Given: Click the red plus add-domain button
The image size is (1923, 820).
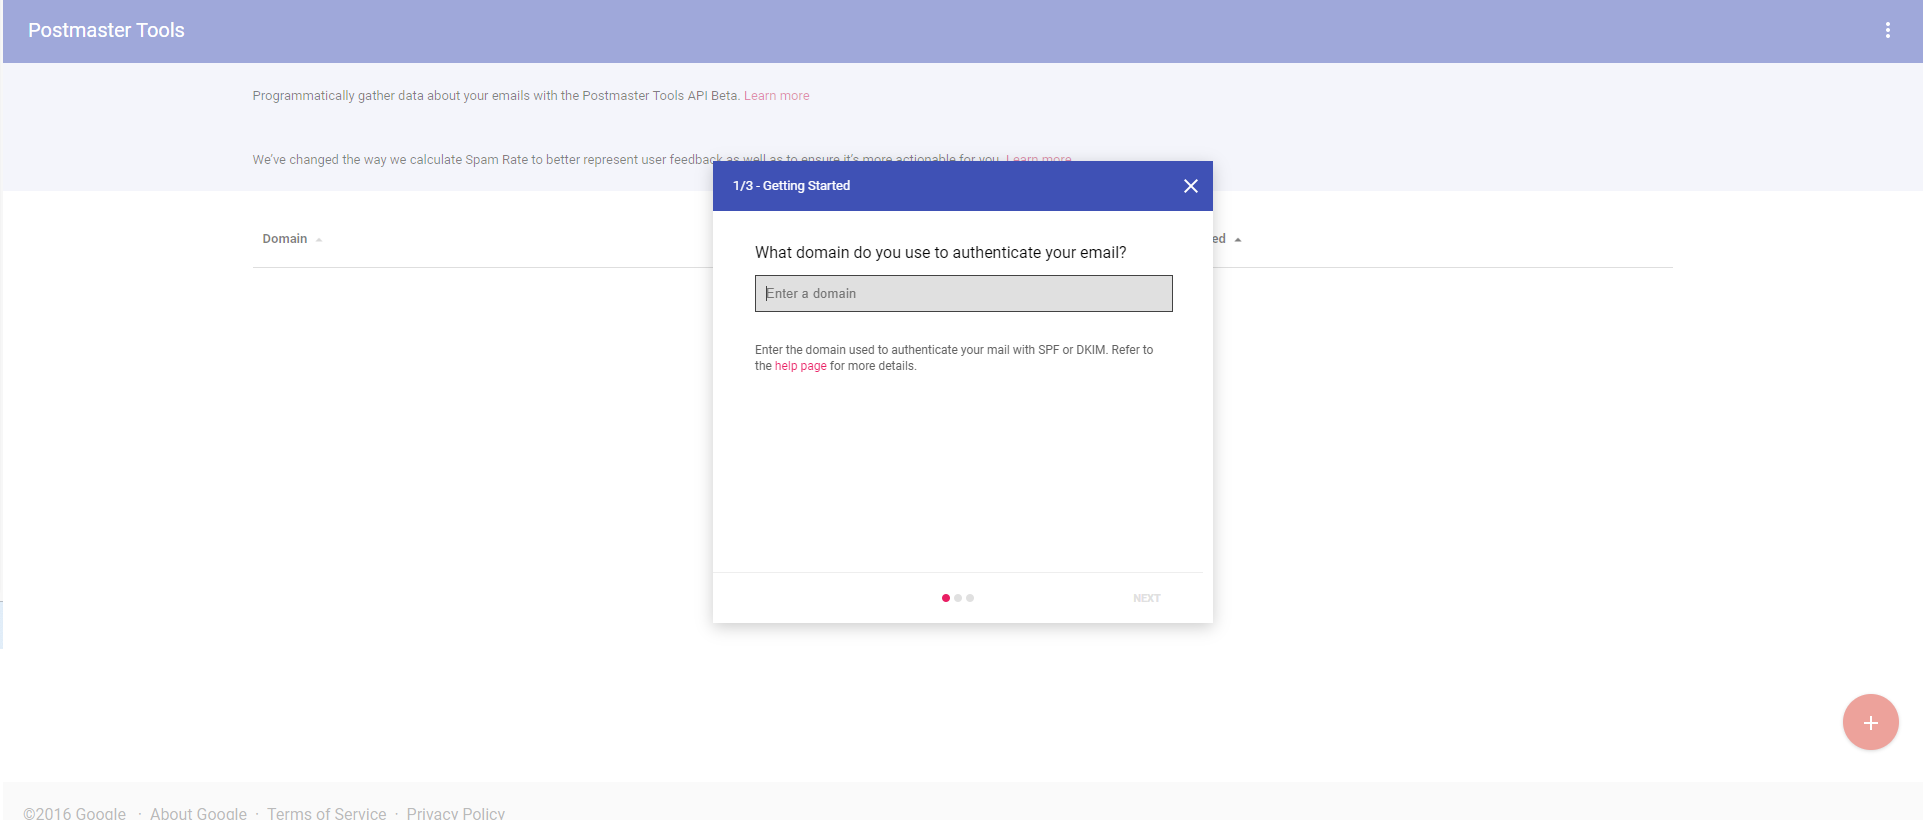Looking at the screenshot, I should pyautogui.click(x=1870, y=722).
